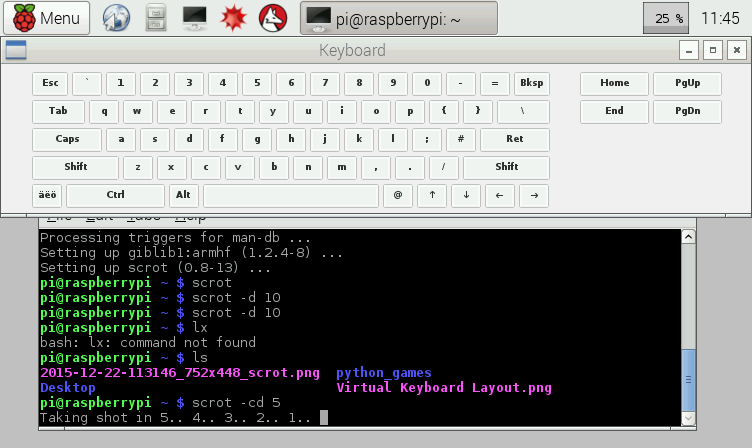Select the pi@raspberrypi terminal taskbar entry
This screenshot has height=448, width=752.
point(398,17)
